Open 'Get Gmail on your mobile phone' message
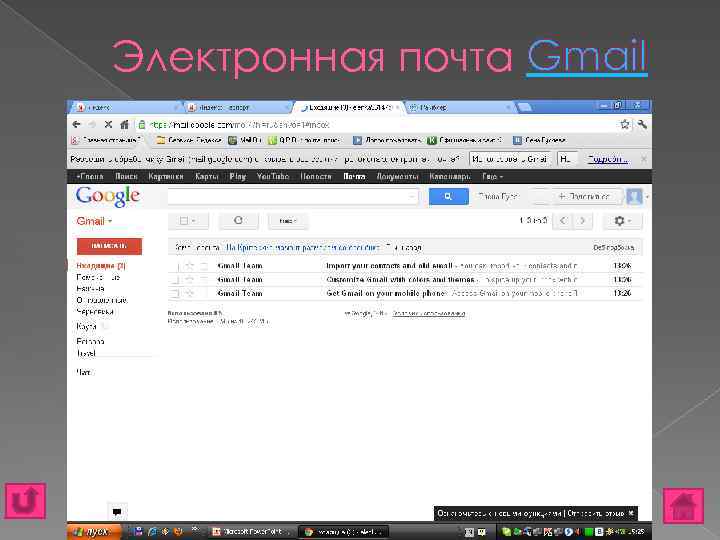 tap(406, 293)
